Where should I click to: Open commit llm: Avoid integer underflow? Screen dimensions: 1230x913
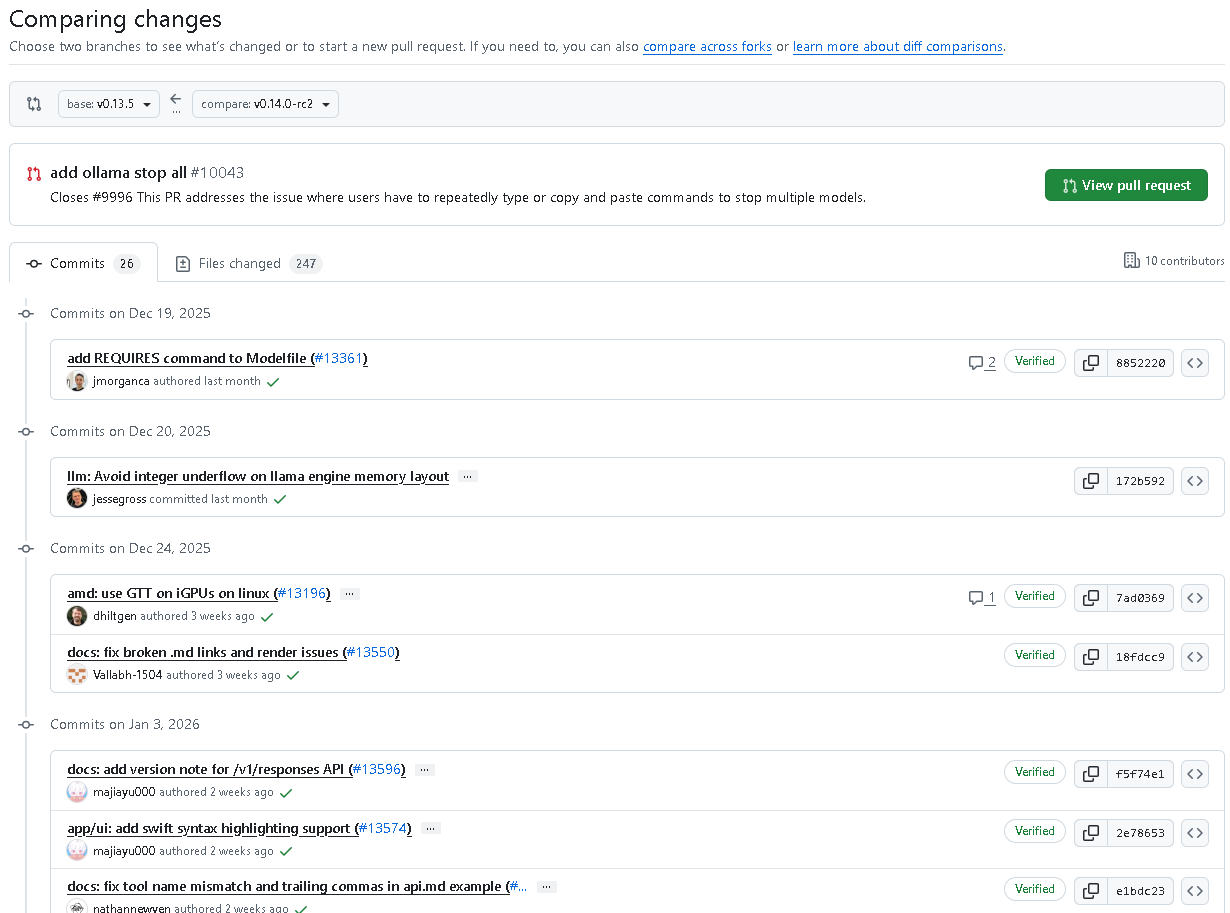point(258,477)
